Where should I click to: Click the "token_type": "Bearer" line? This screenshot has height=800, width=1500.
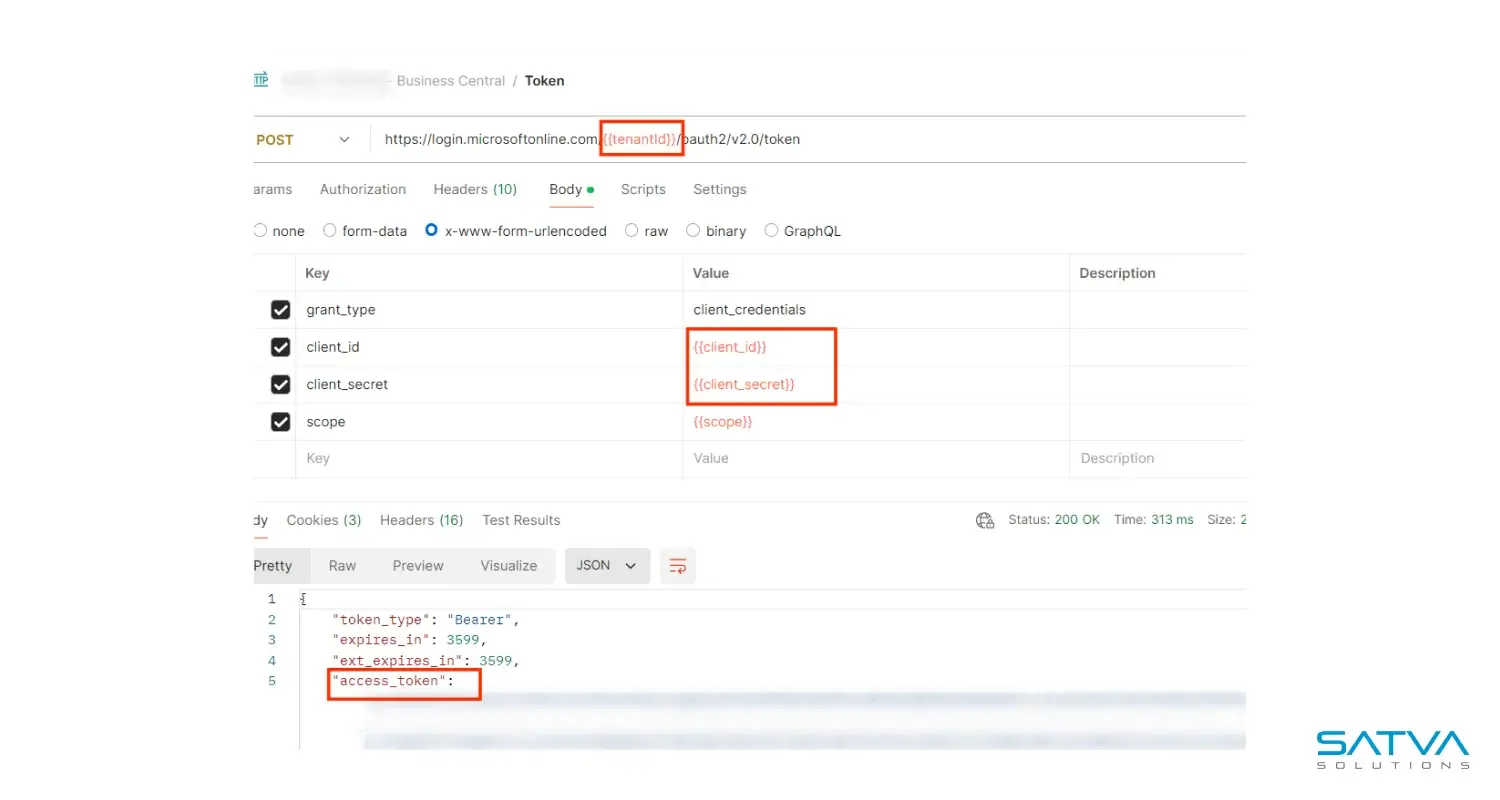click(427, 620)
